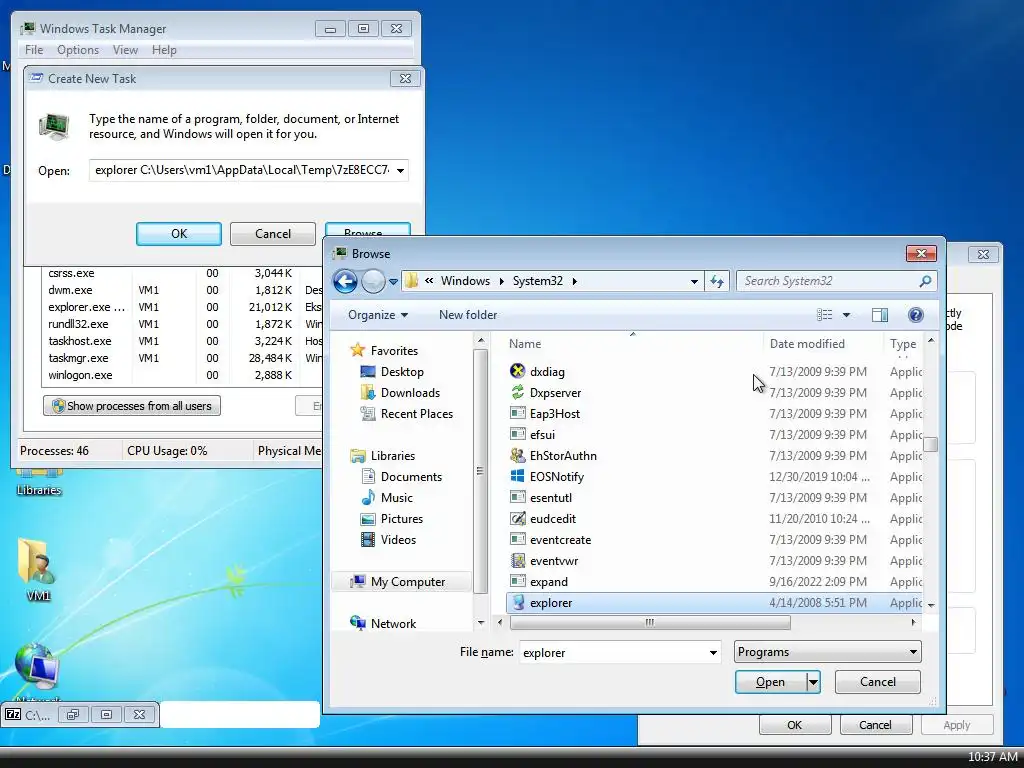Select the esentutl file row
Image resolution: width=1024 pixels, height=768 pixels.
point(714,498)
